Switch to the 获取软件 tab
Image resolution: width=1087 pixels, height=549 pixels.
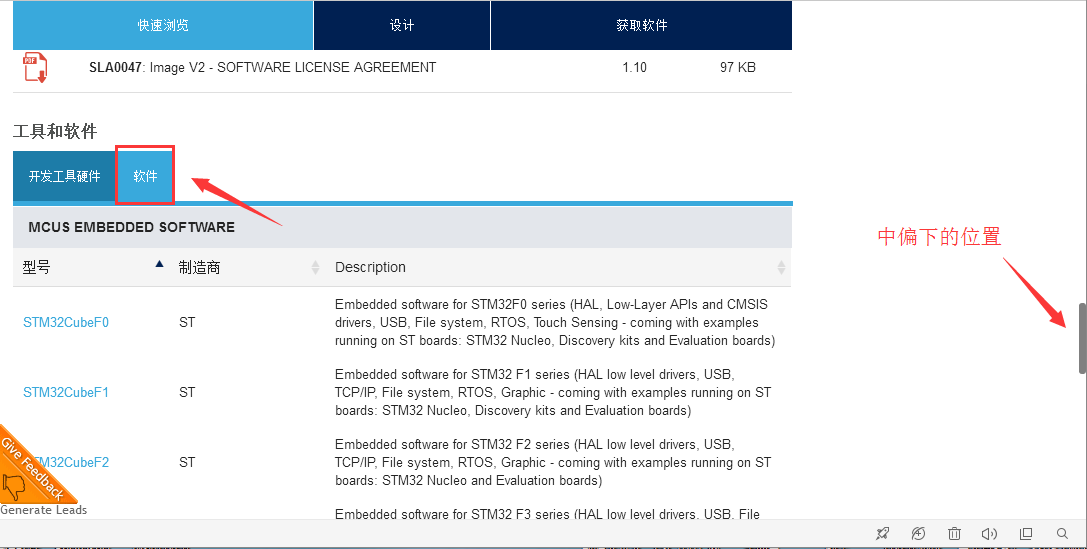641,25
